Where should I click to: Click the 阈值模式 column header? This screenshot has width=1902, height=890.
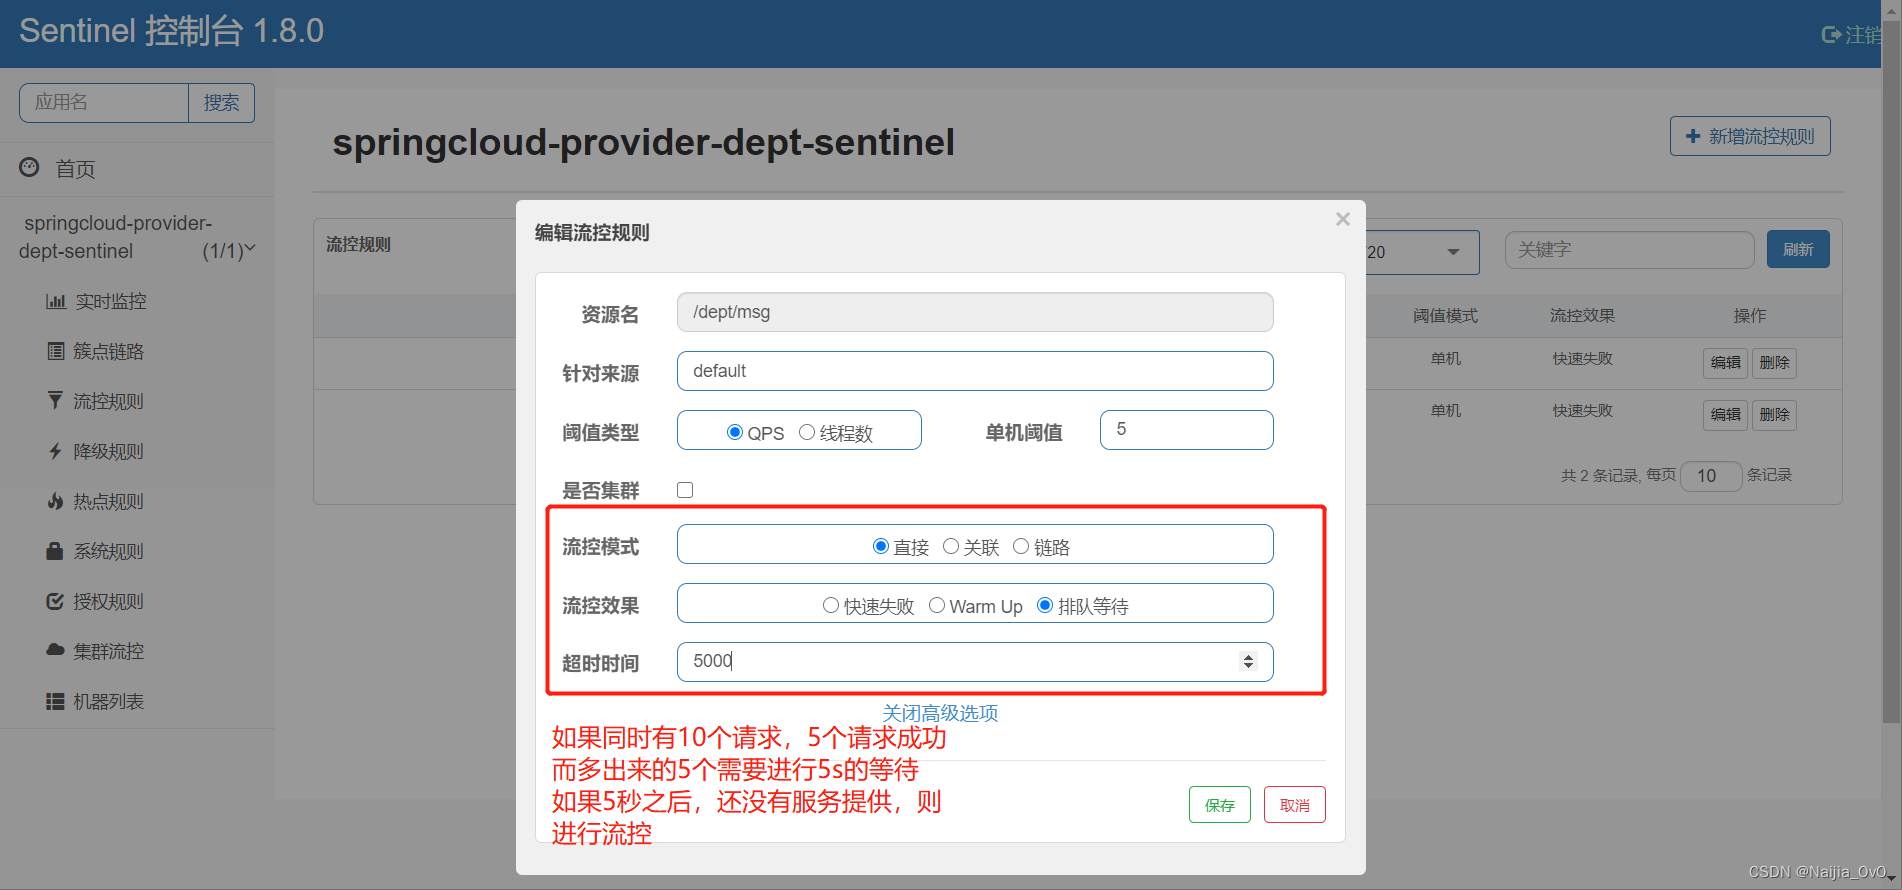point(1445,316)
